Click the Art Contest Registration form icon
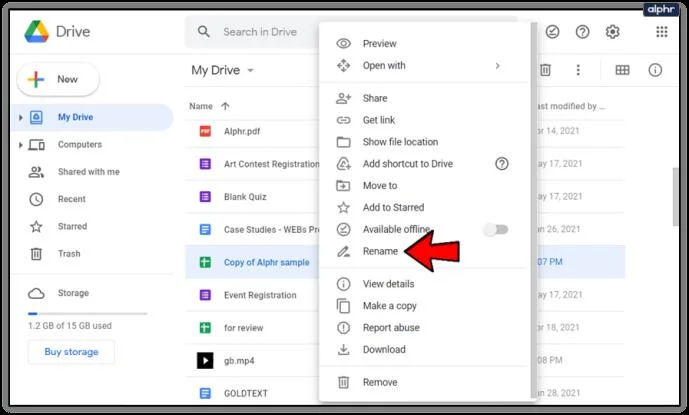Image resolution: width=689 pixels, height=415 pixels. pyautogui.click(x=205, y=164)
